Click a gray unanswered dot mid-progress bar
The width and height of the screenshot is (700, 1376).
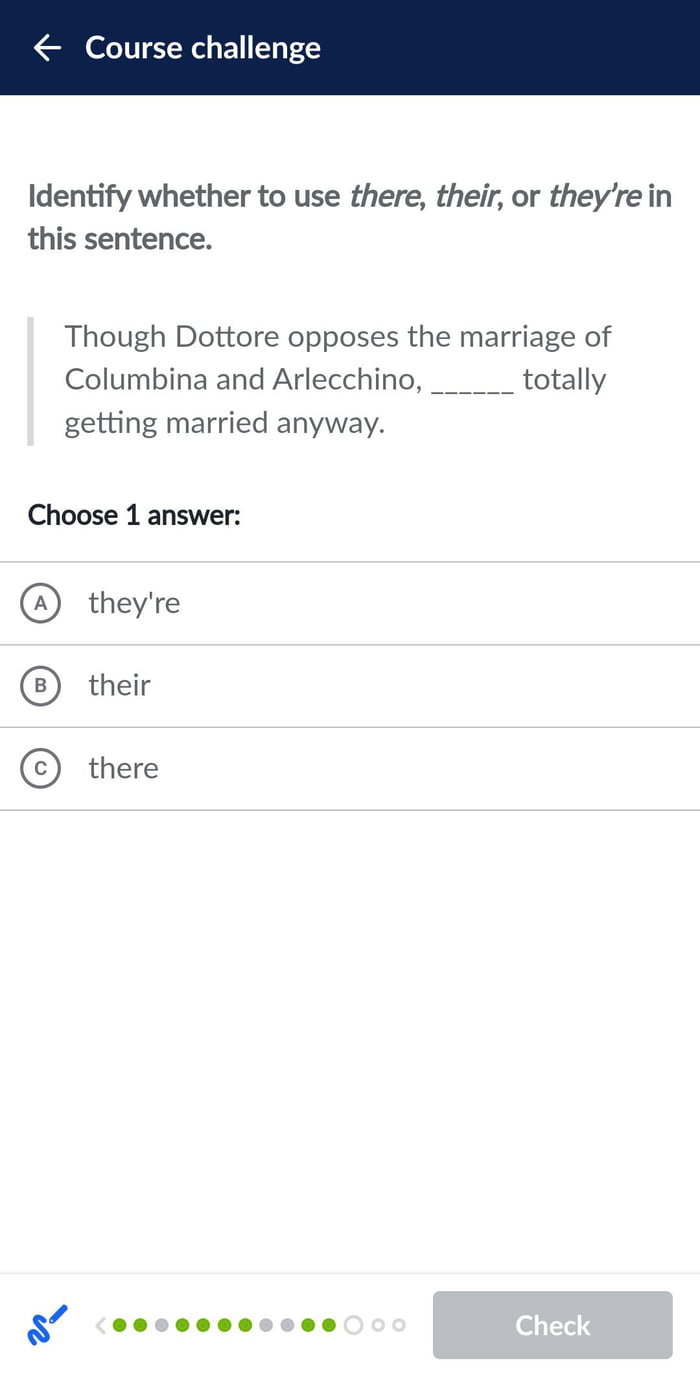[266, 1324]
